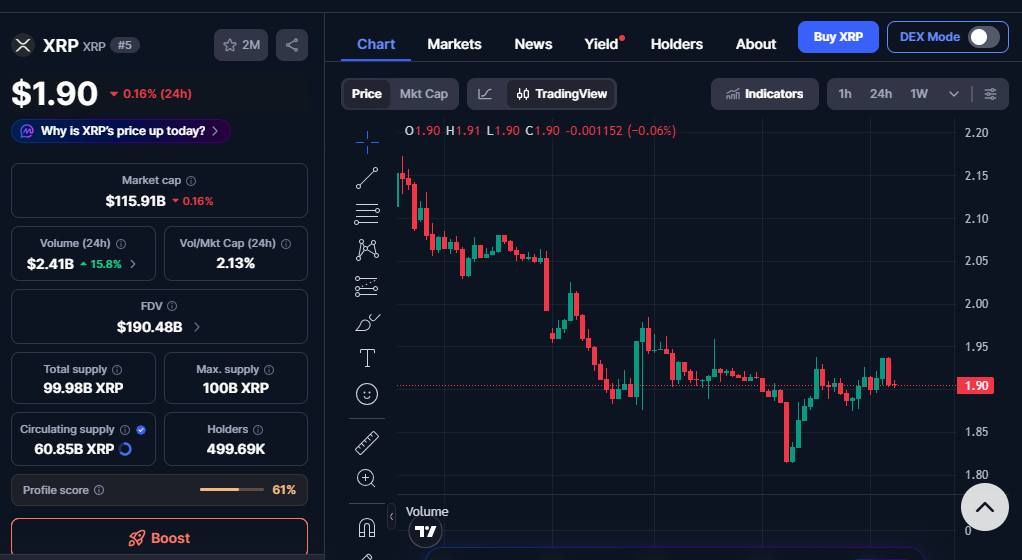
Task: Open the Indicators menu
Action: tap(765, 94)
